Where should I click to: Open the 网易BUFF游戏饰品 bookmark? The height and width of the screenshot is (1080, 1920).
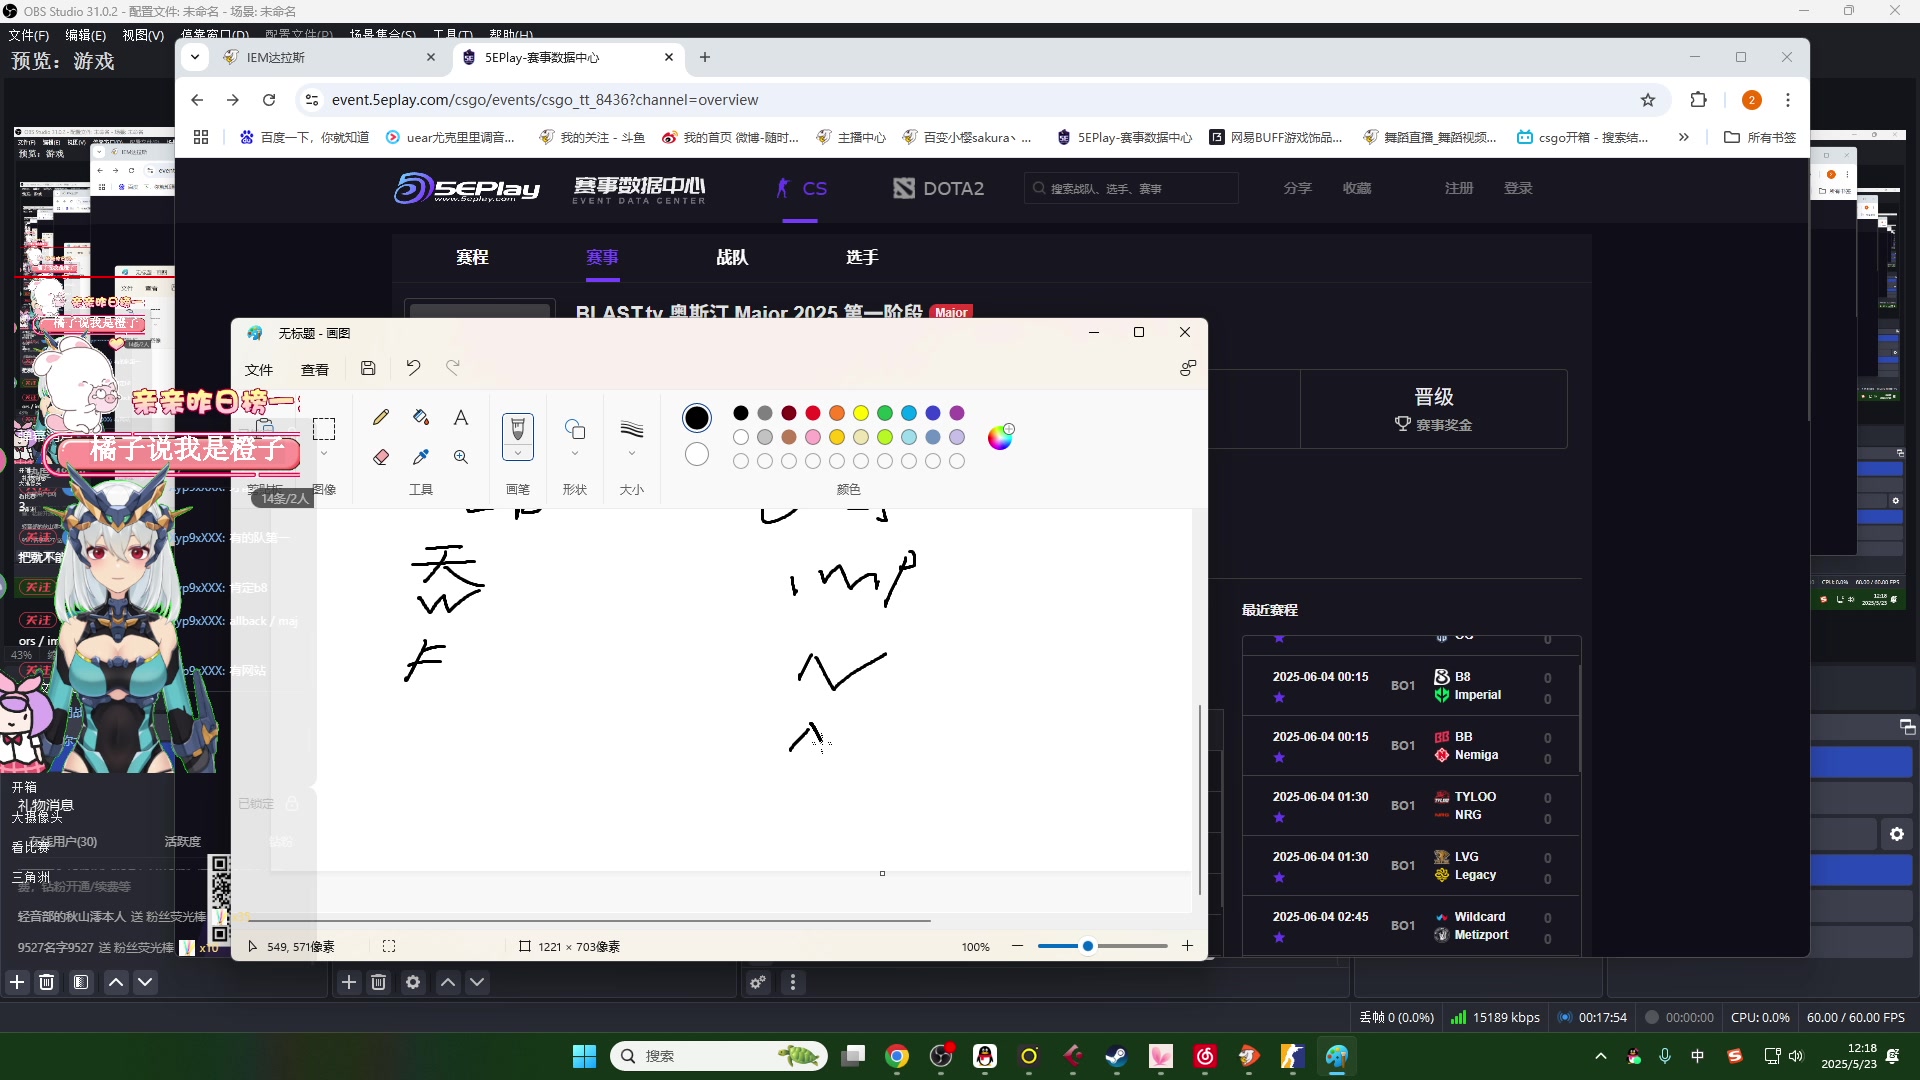click(1275, 137)
